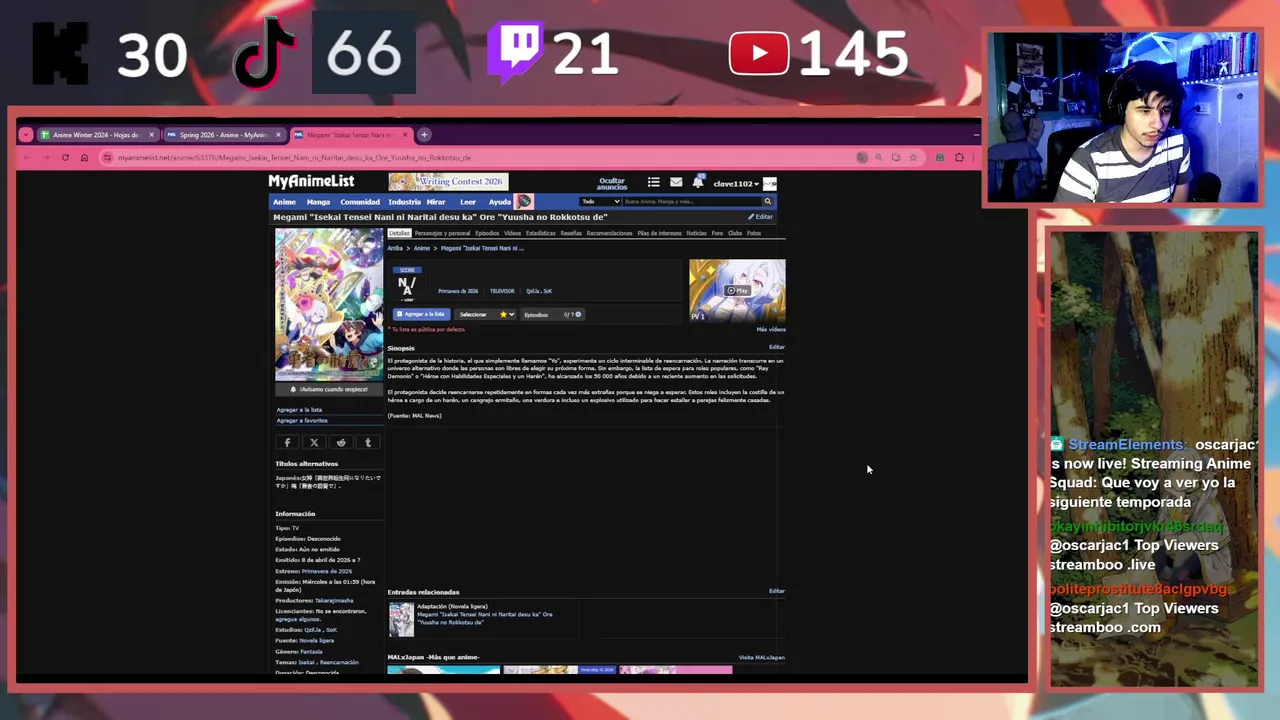Open the Industria menu
Screen dimensions: 1280x720
tap(404, 202)
